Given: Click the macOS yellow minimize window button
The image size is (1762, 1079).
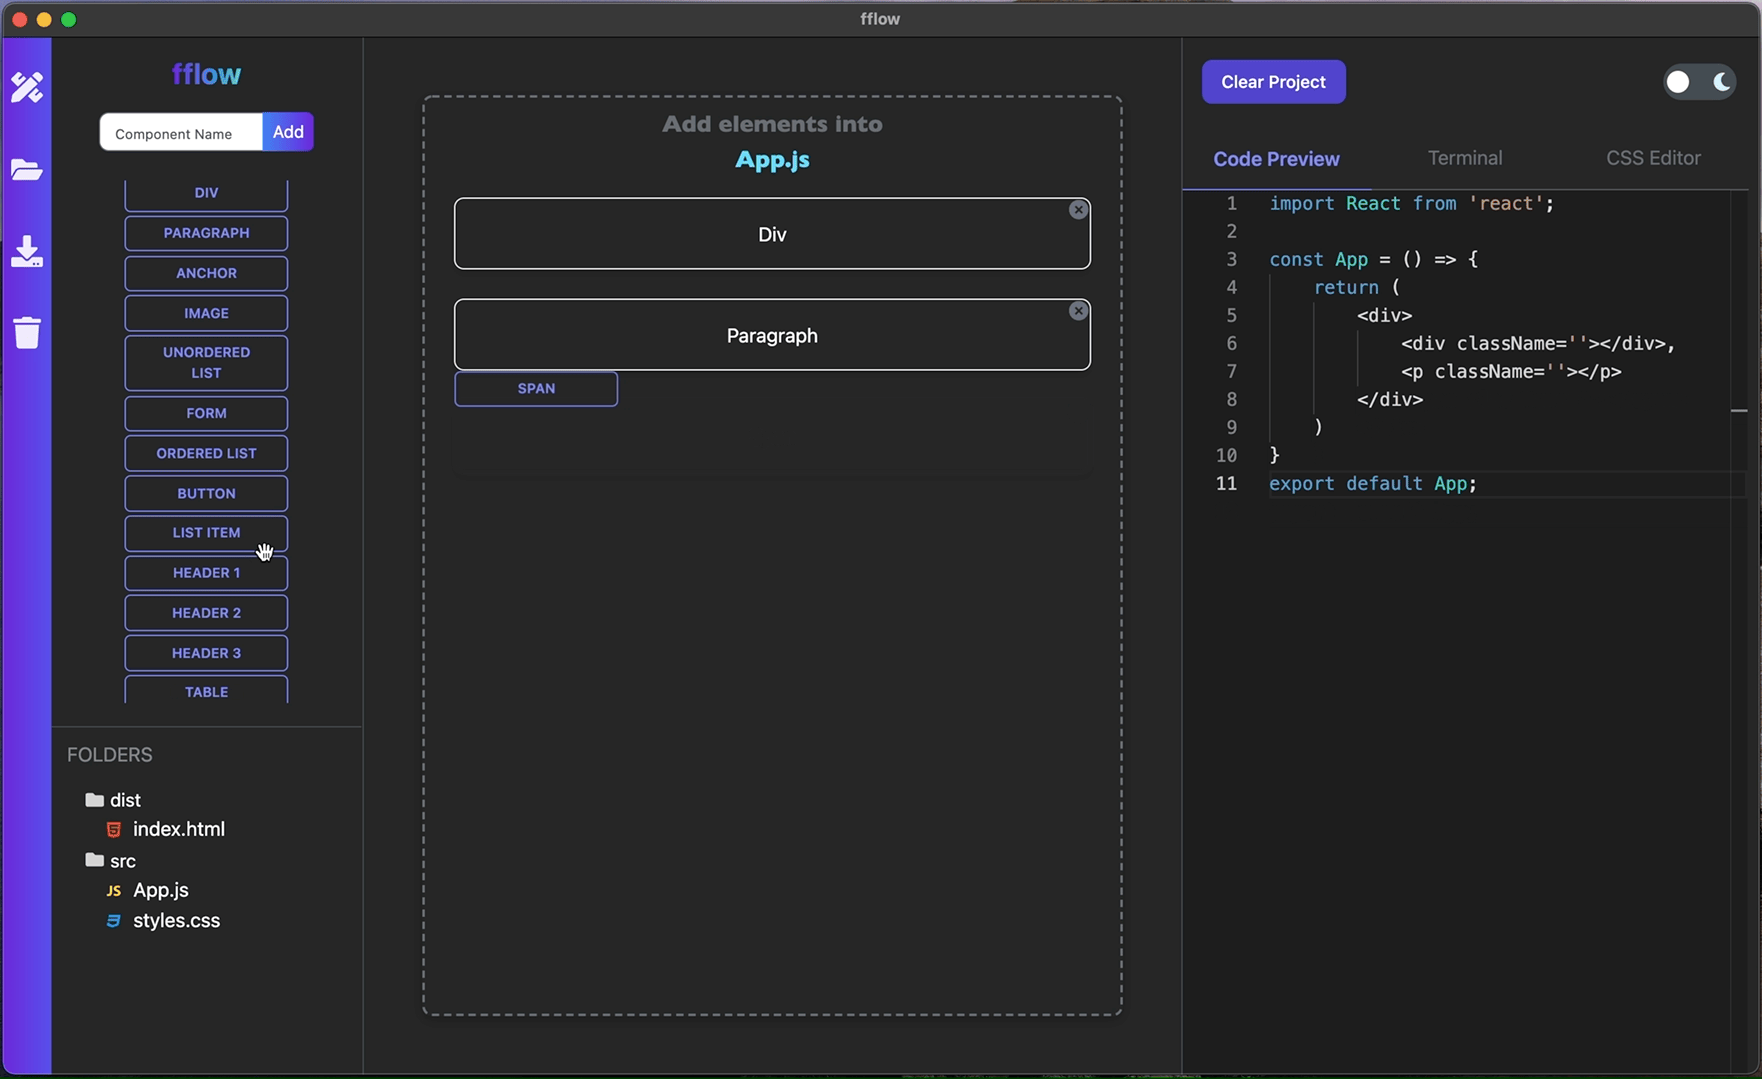Looking at the screenshot, I should point(44,19).
